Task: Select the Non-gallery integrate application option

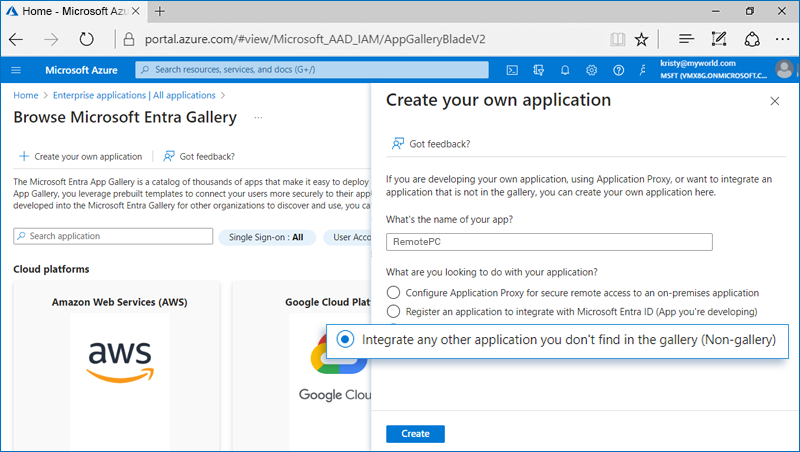Action: [345, 340]
